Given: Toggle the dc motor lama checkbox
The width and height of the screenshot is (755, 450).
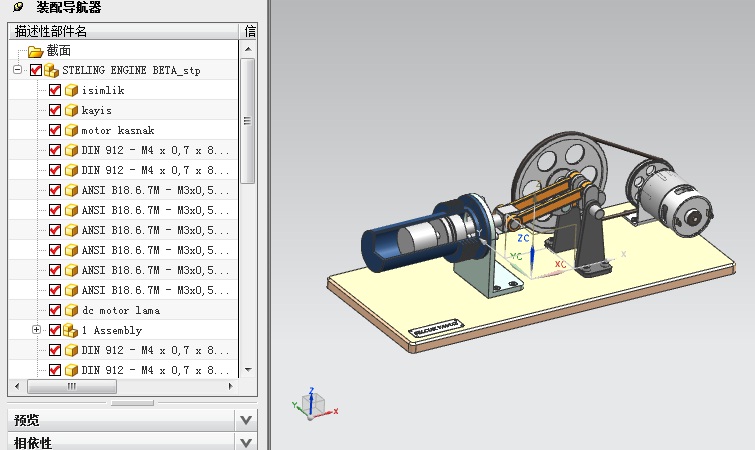Looking at the screenshot, I should 55,310.
